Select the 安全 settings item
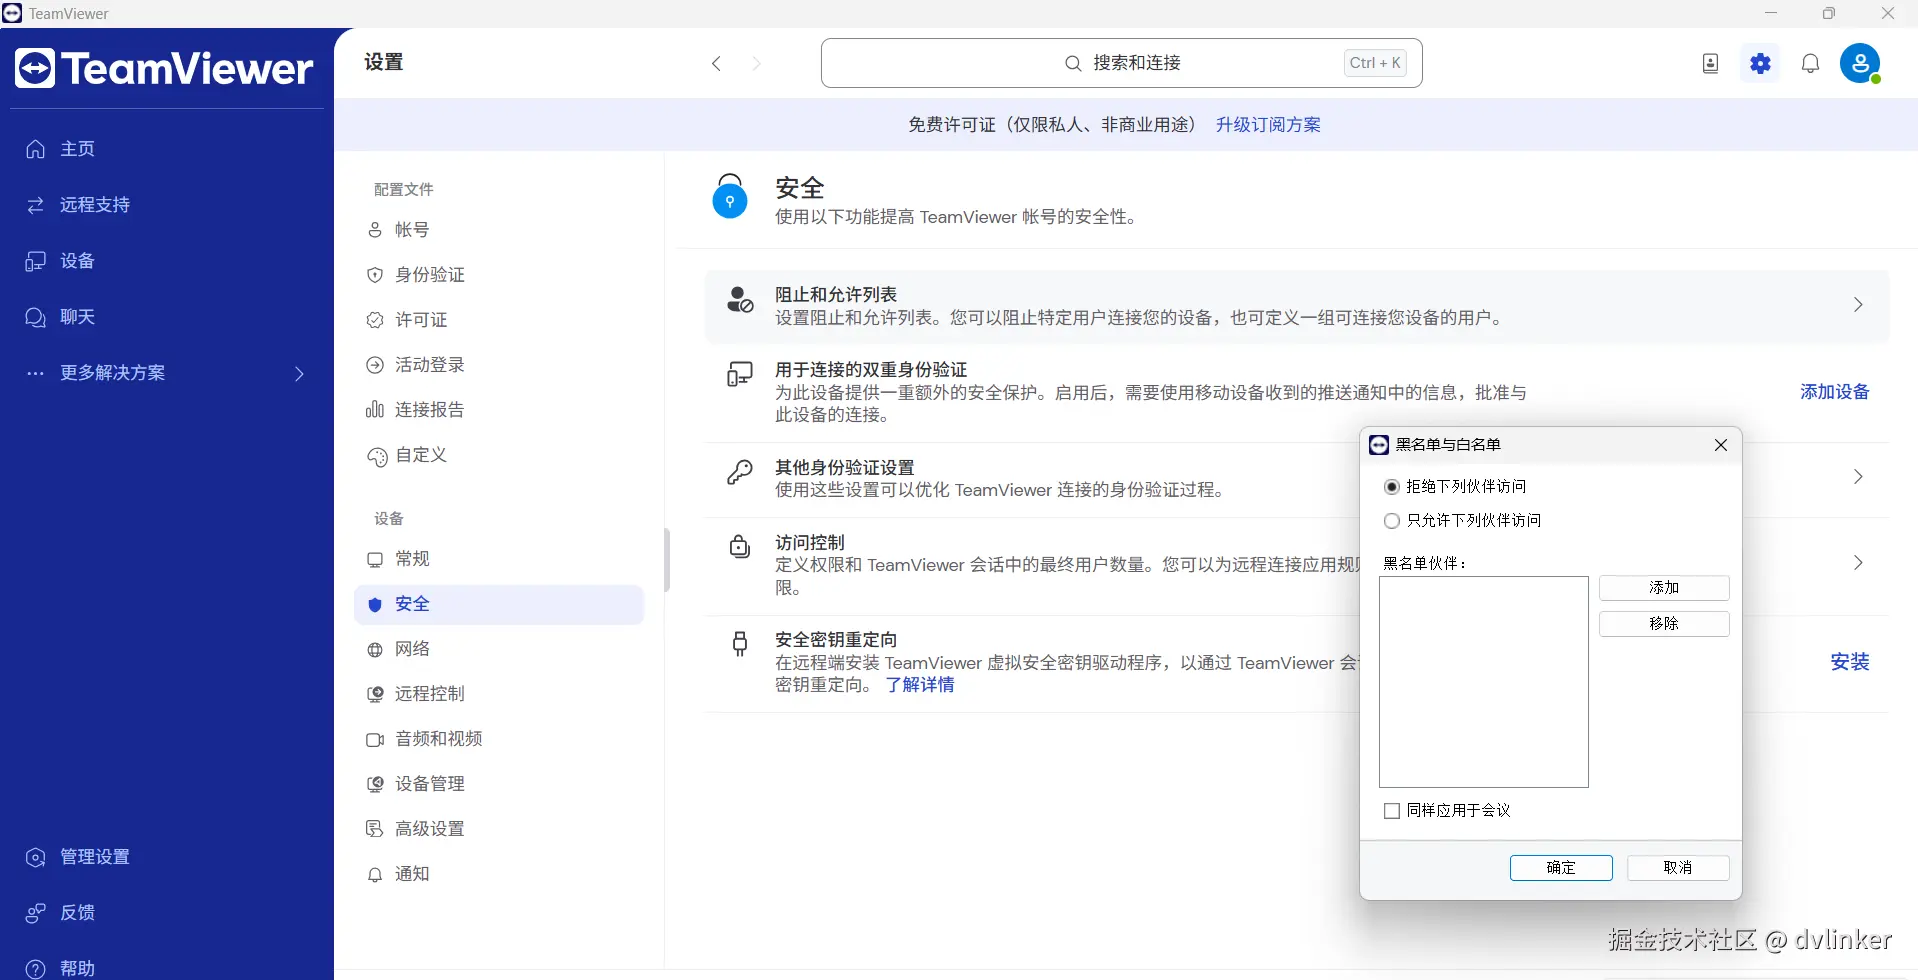 [499, 604]
